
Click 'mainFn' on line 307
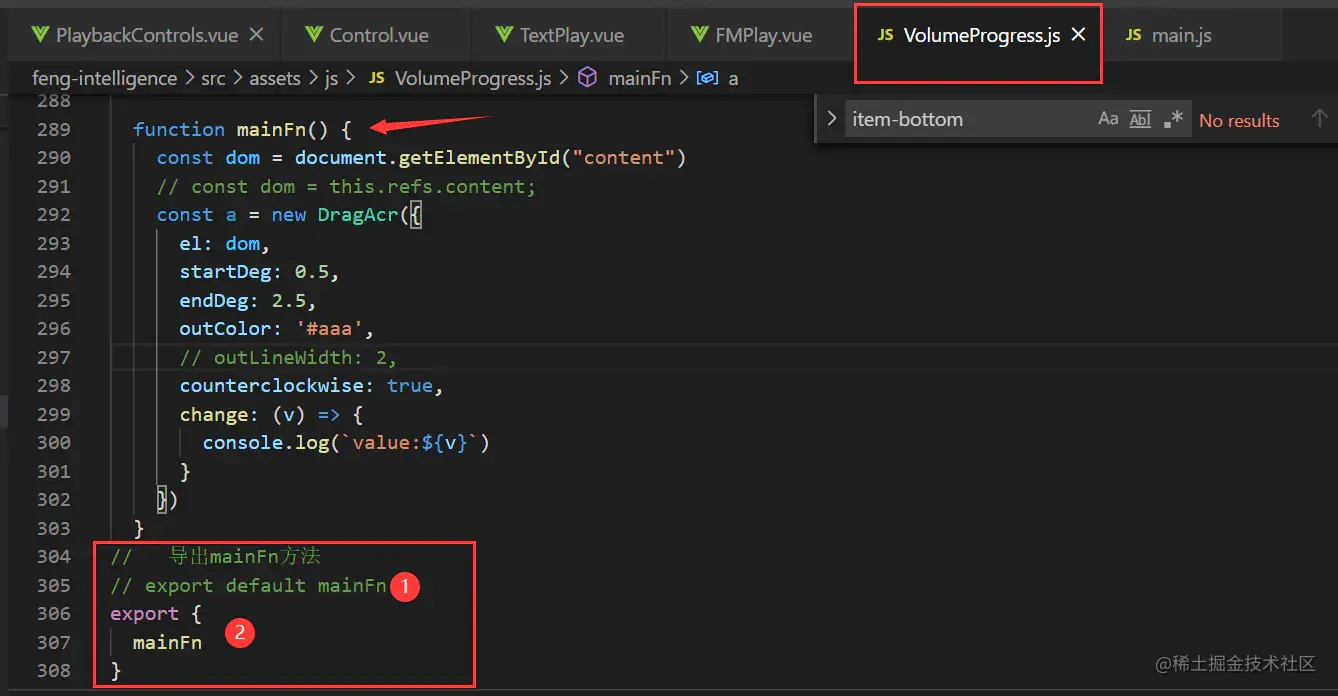(167, 642)
